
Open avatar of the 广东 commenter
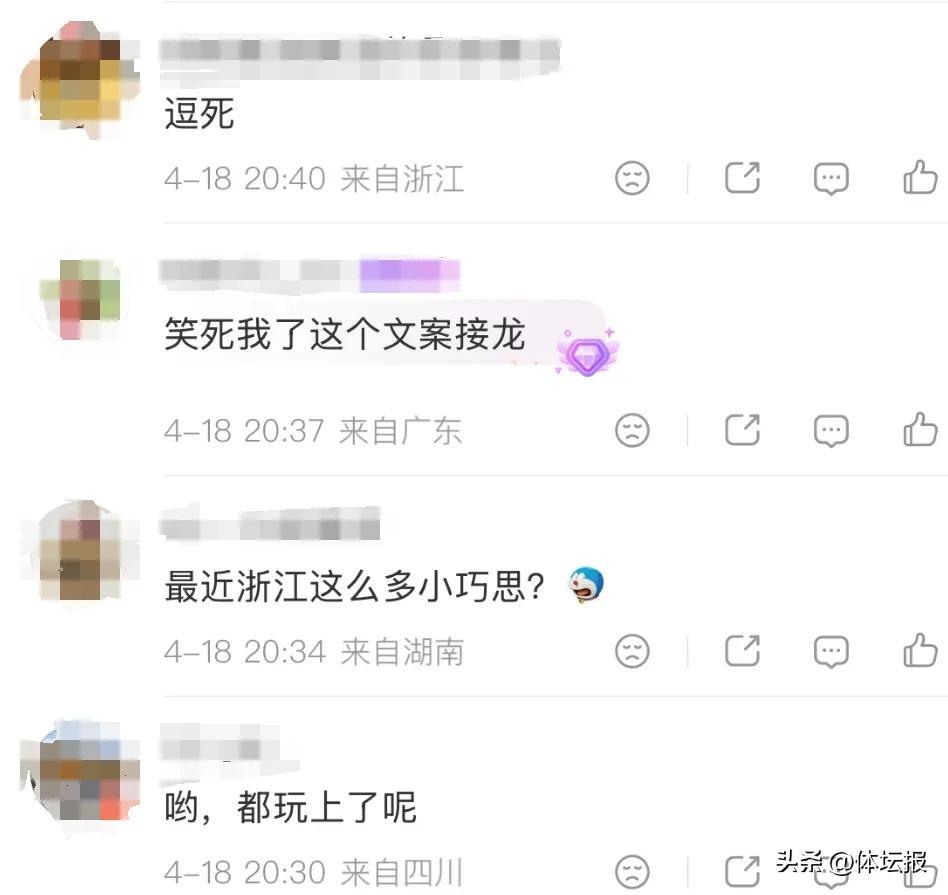(80, 299)
